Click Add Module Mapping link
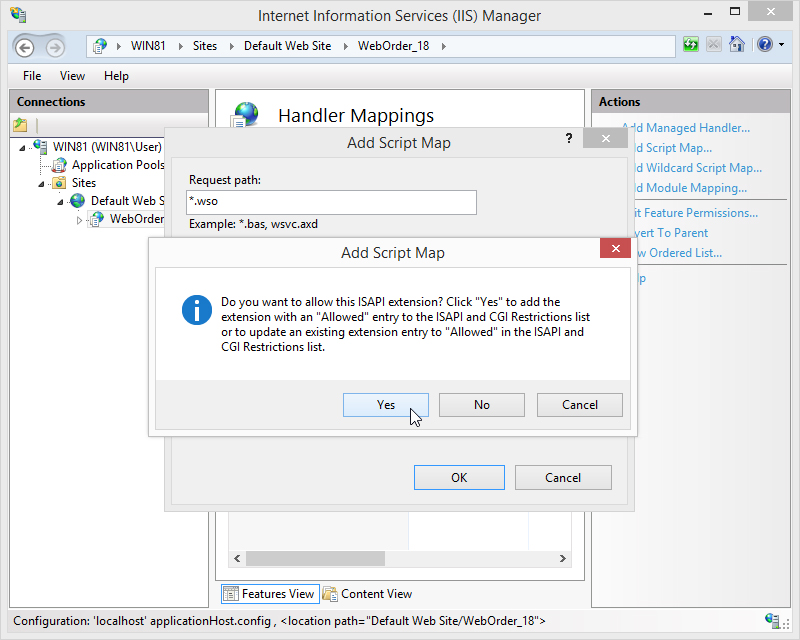This screenshot has width=800, height=640. 691,188
